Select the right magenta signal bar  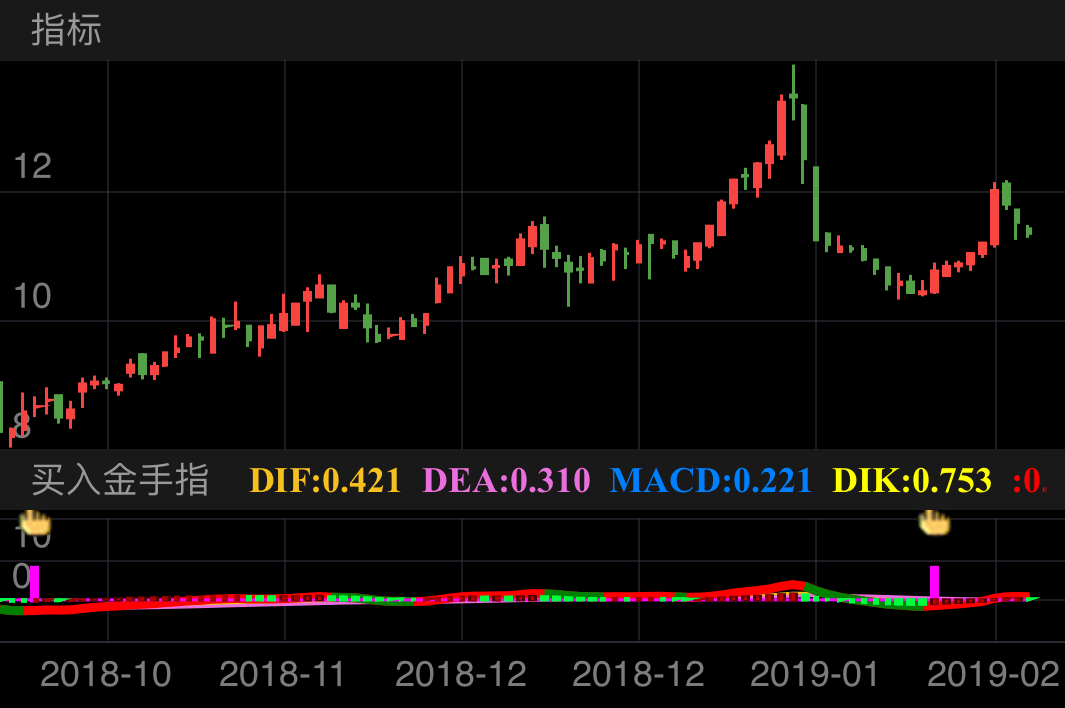click(x=934, y=582)
